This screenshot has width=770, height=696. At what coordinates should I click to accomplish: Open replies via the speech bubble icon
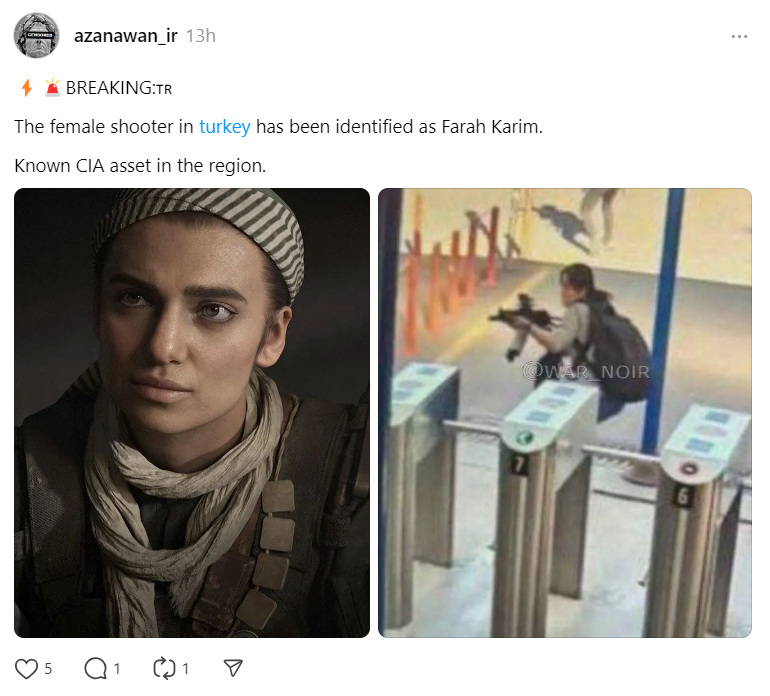pos(95,668)
